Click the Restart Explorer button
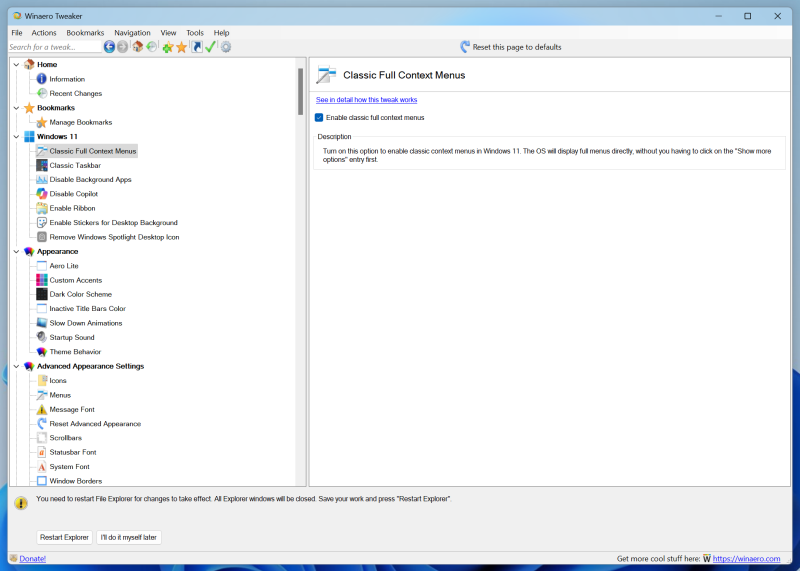 [x=64, y=537]
